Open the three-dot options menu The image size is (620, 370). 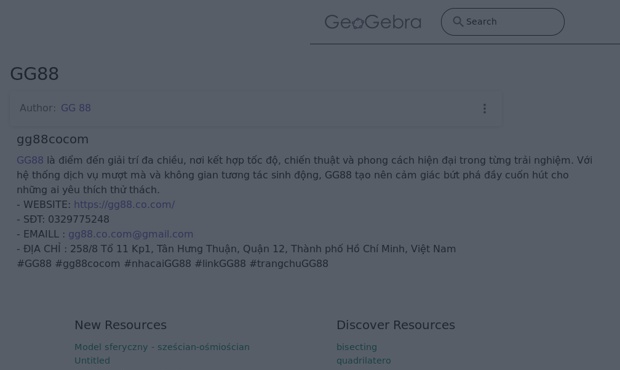484,109
